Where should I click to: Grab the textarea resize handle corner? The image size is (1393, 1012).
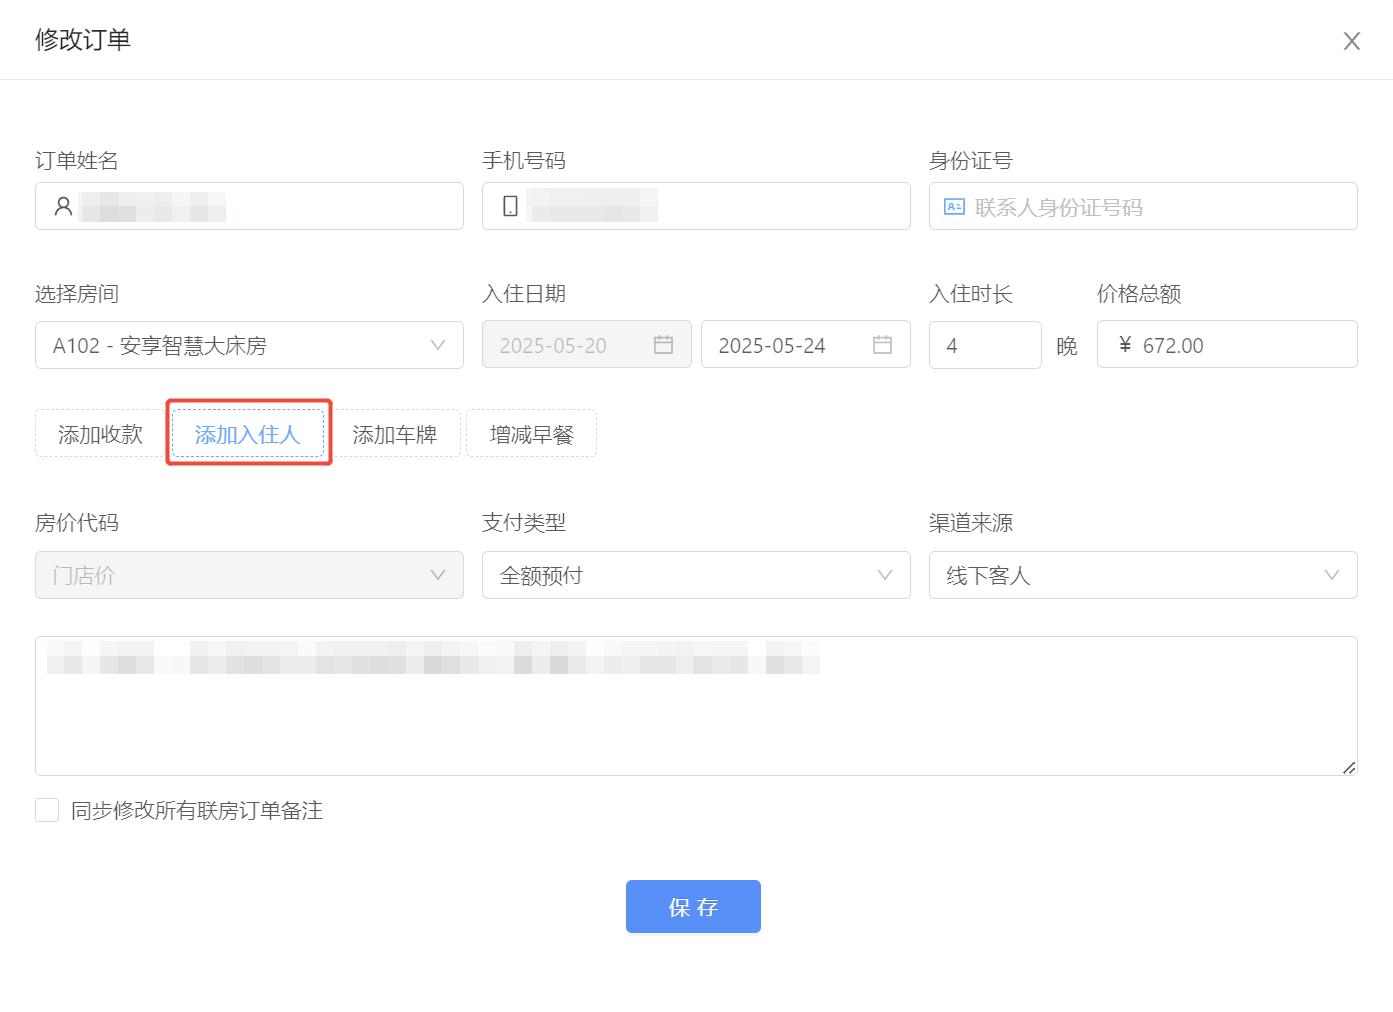1349,767
